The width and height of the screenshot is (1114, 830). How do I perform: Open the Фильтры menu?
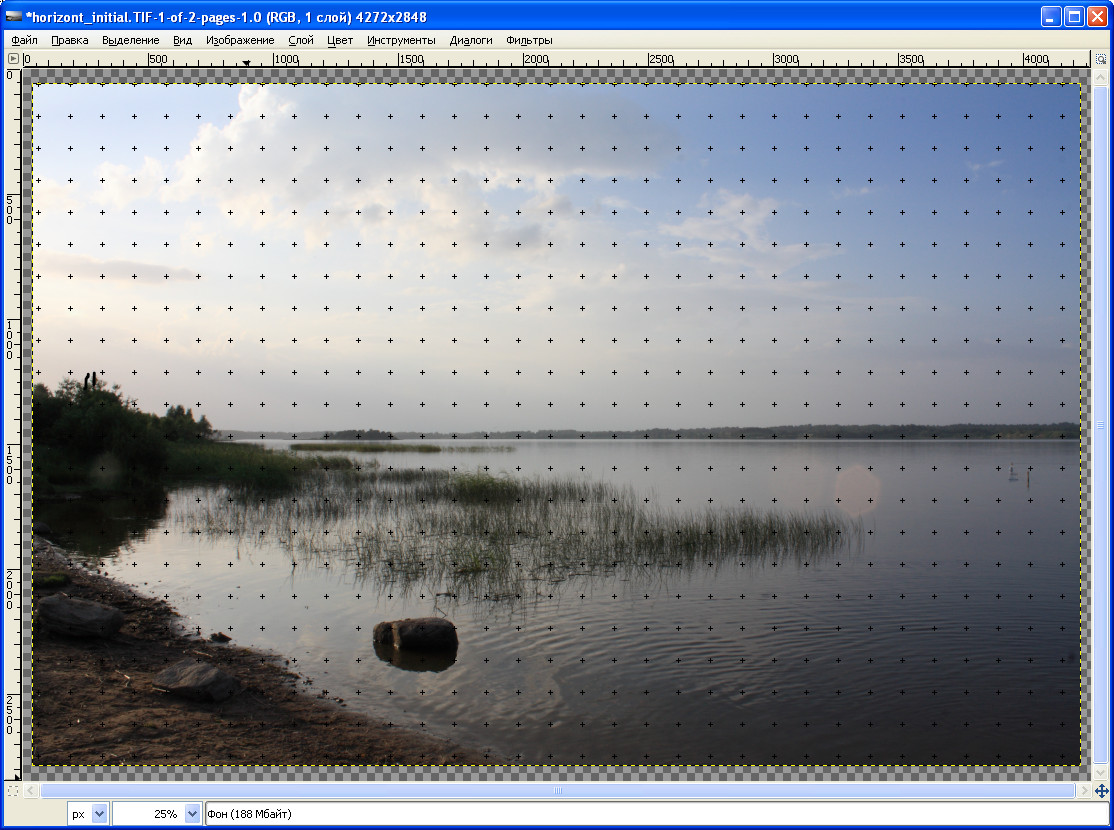pos(529,40)
